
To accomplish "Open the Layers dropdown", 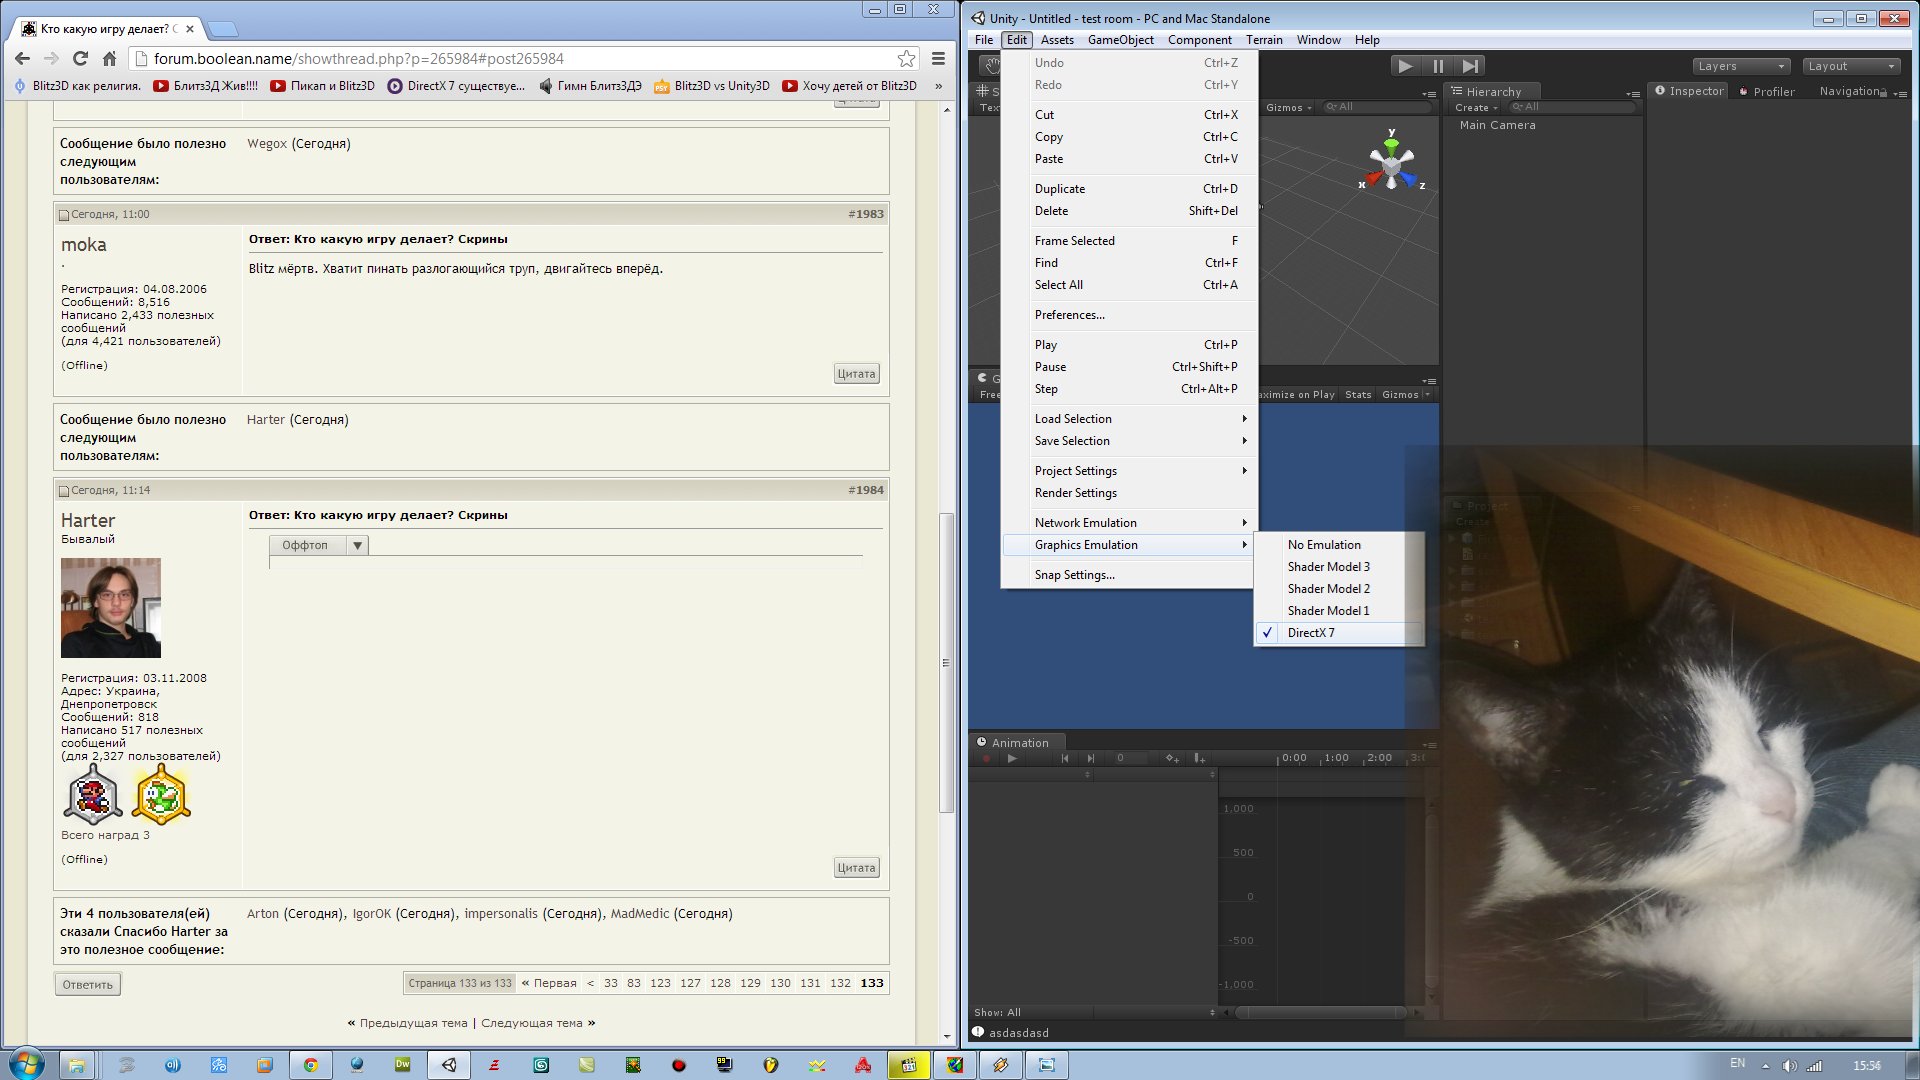I will (x=1741, y=66).
